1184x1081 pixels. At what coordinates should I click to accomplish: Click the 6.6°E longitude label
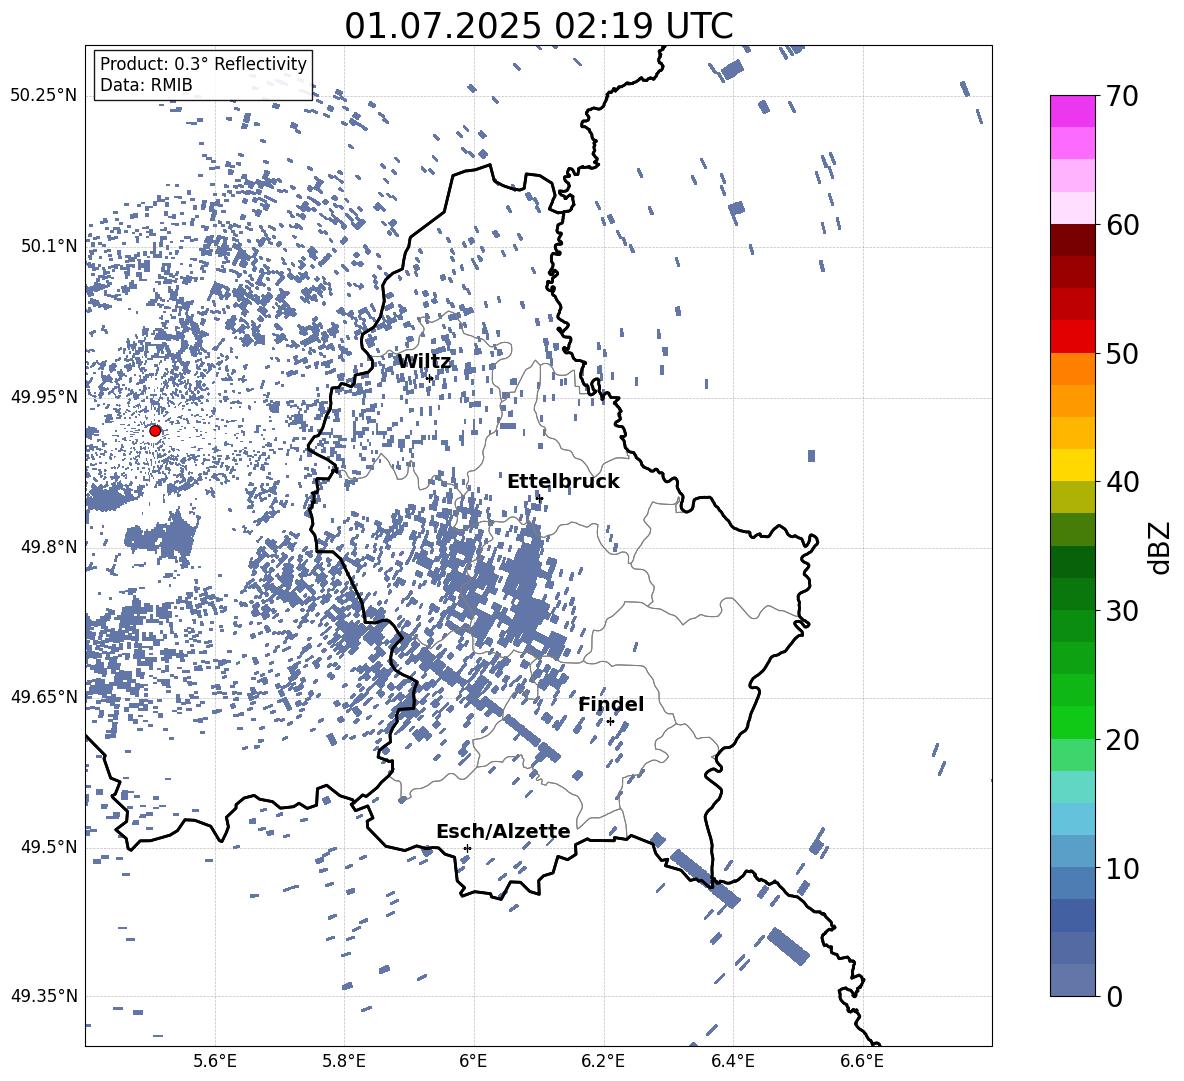coord(862,1061)
